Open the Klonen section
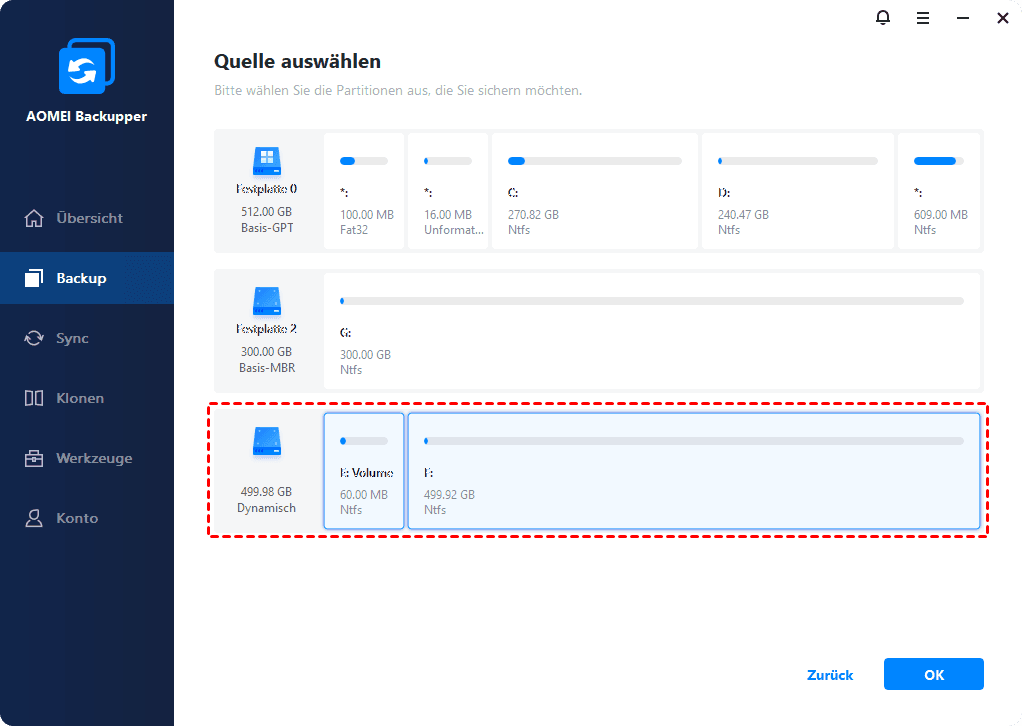The height and width of the screenshot is (726, 1022). tap(87, 398)
